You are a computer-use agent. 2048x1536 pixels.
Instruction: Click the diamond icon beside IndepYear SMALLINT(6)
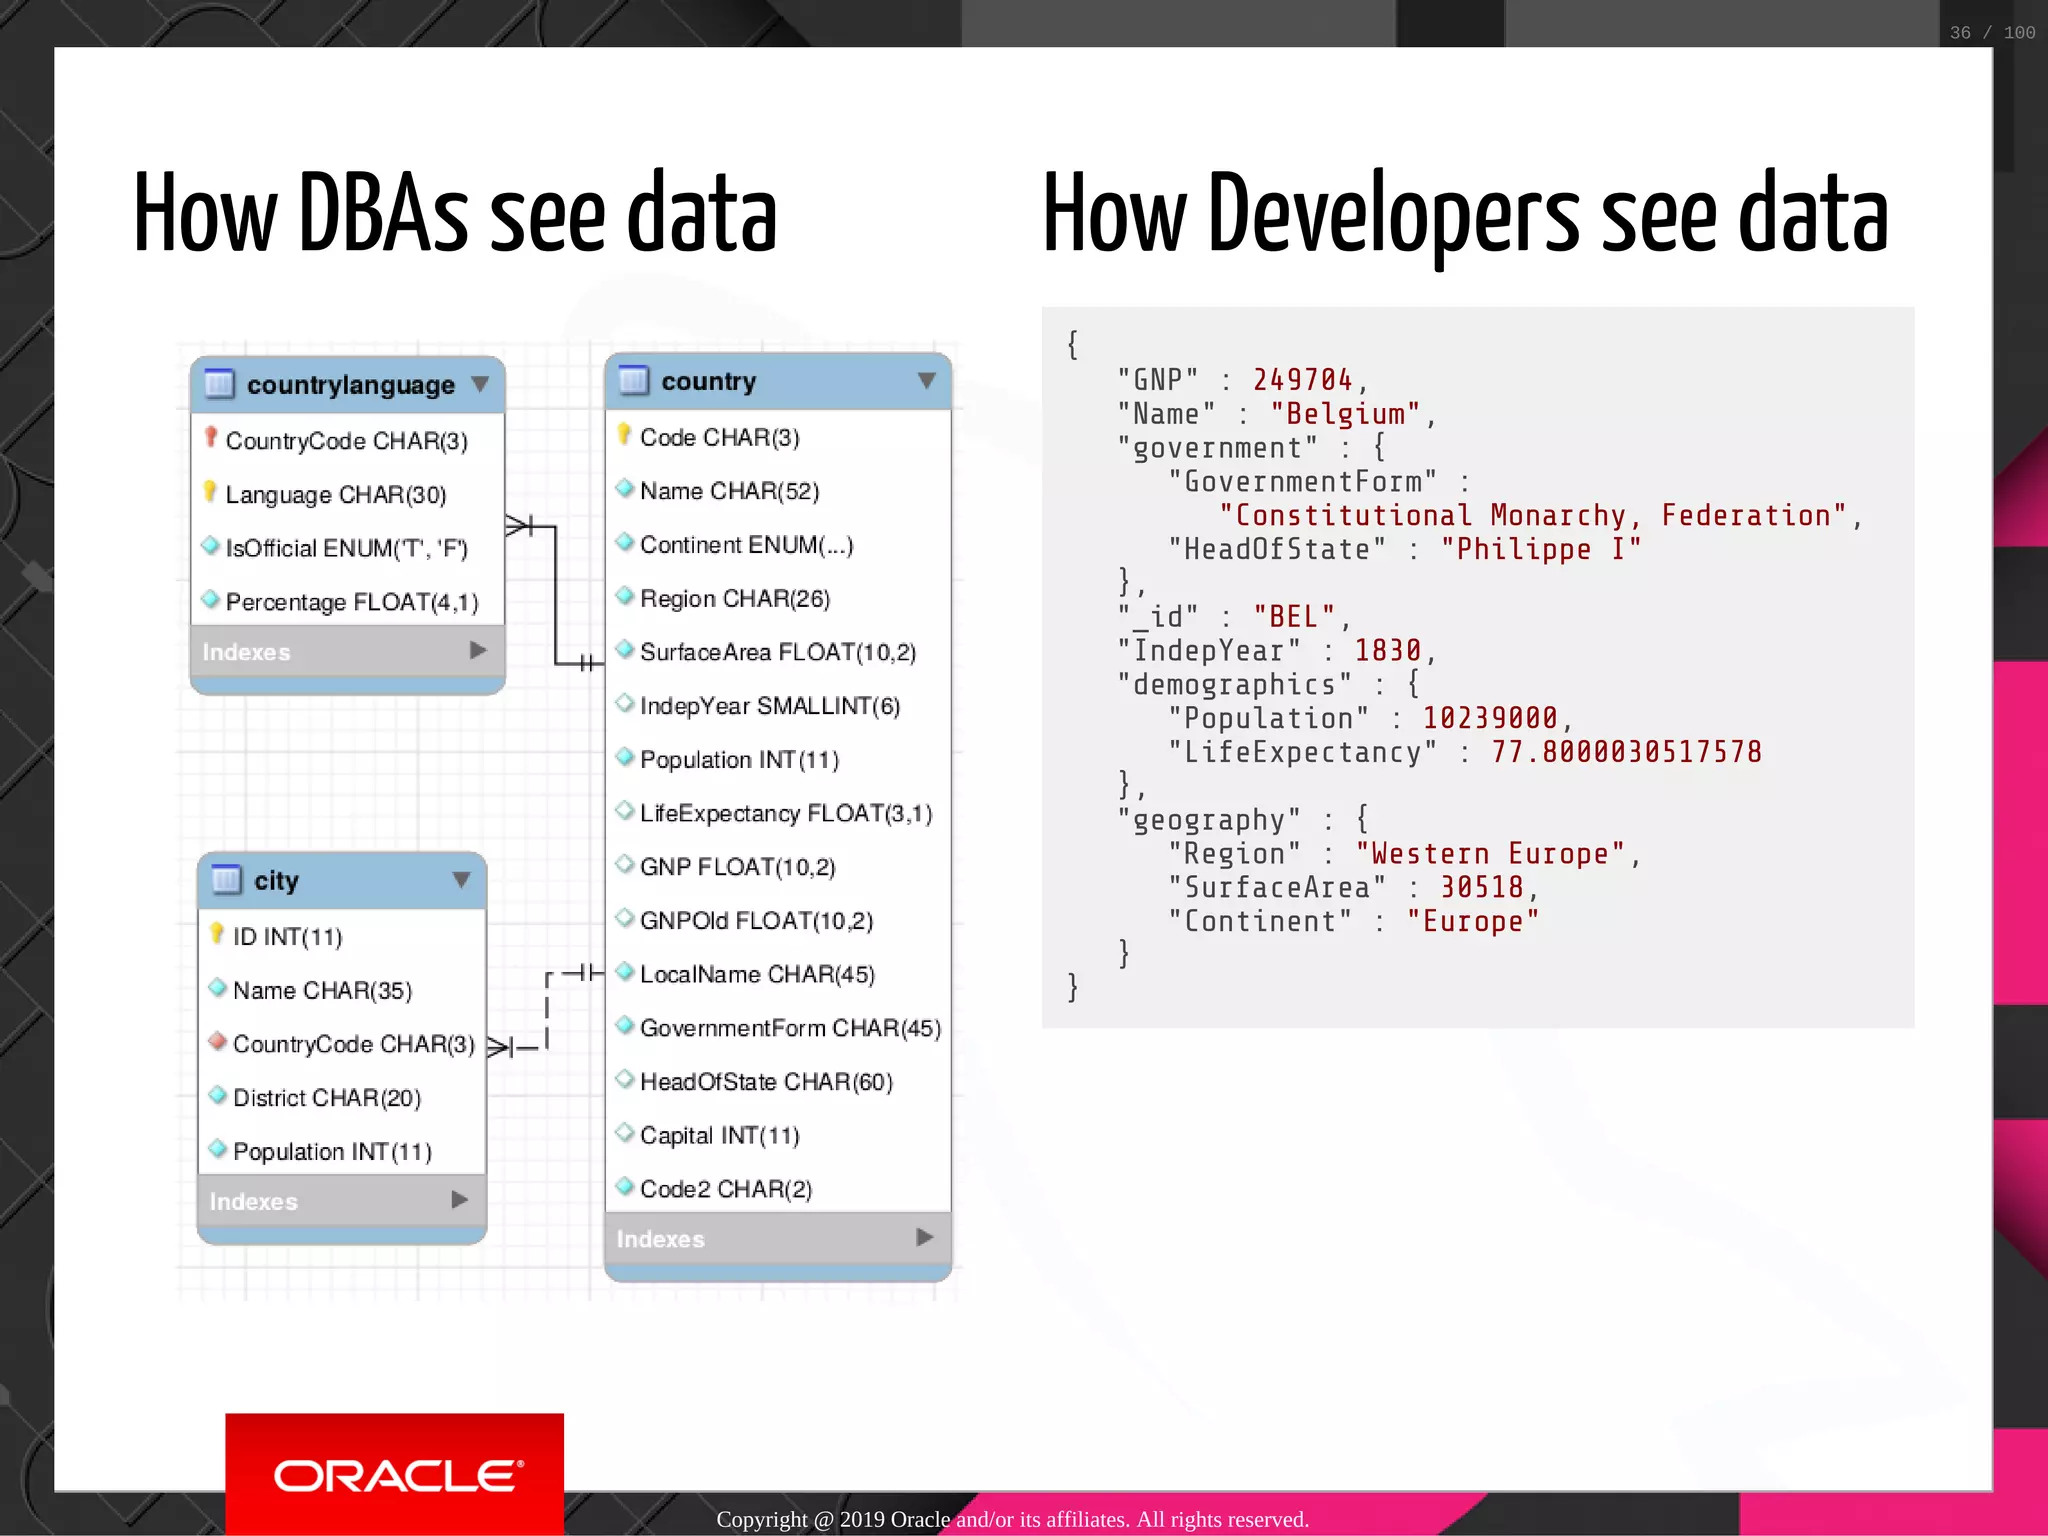(625, 704)
